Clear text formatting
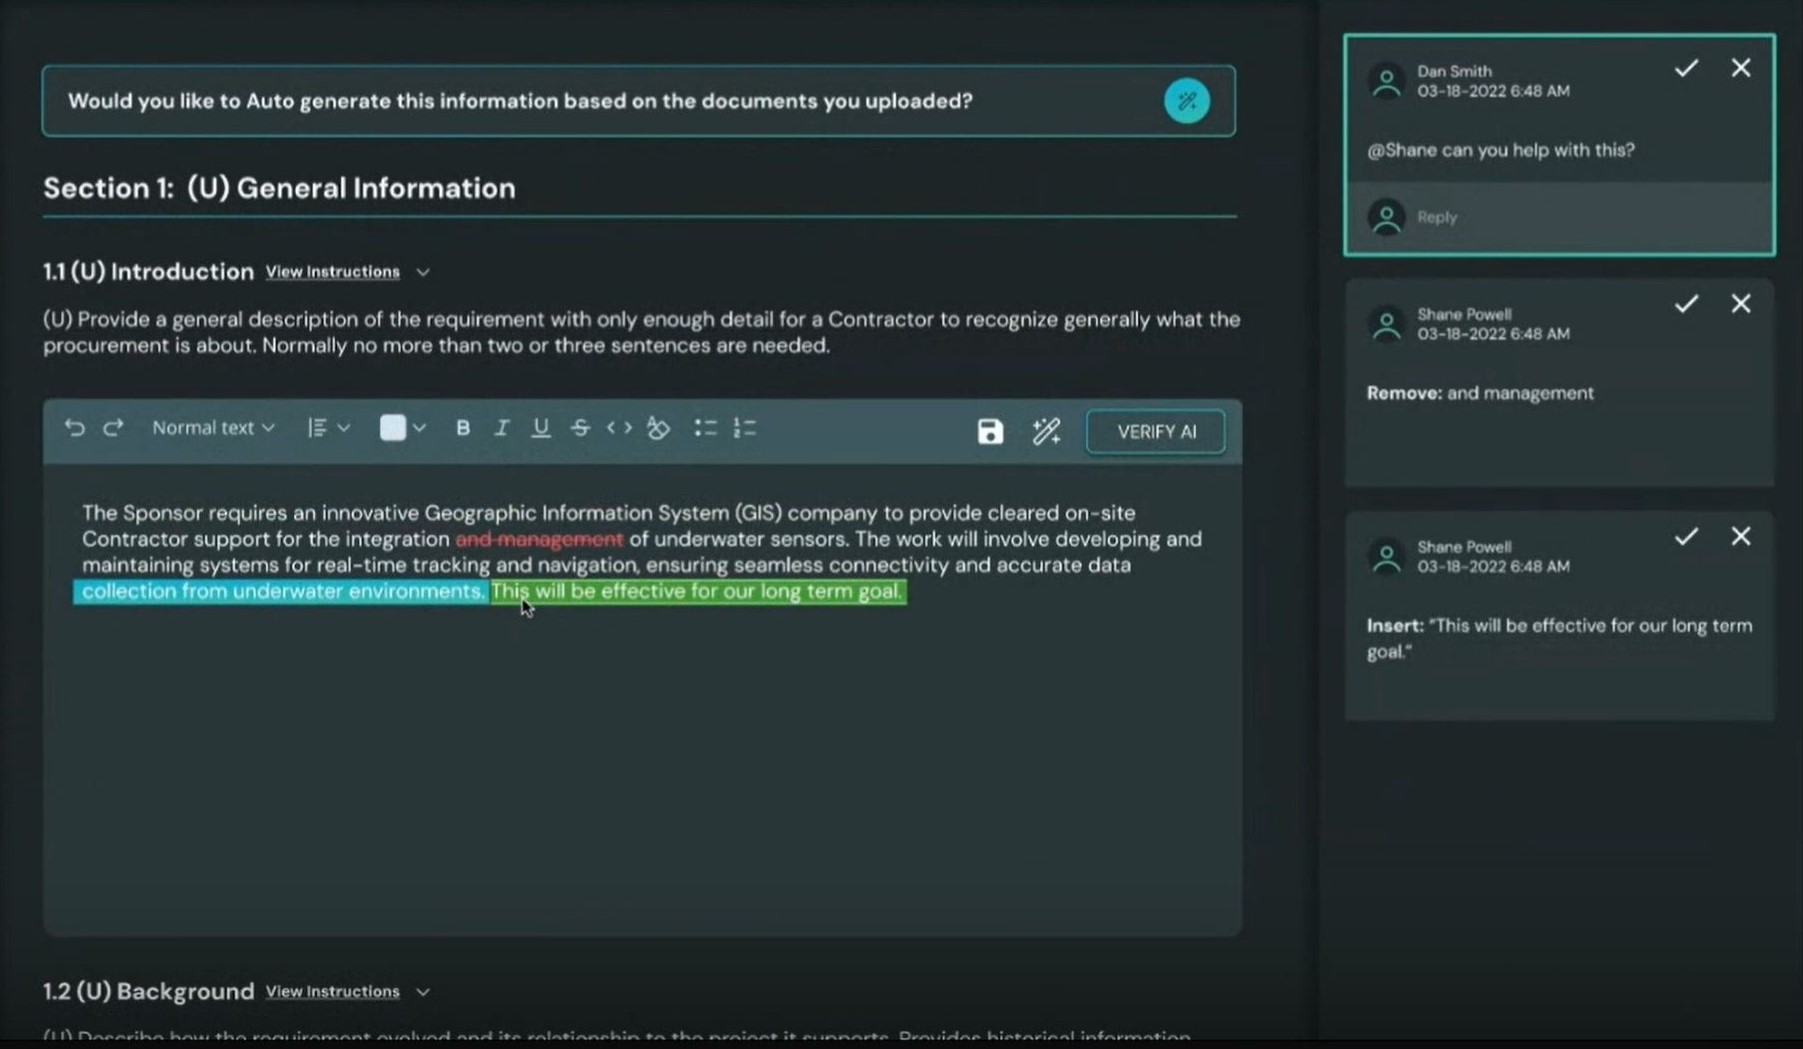The image size is (1803, 1049). coord(658,428)
